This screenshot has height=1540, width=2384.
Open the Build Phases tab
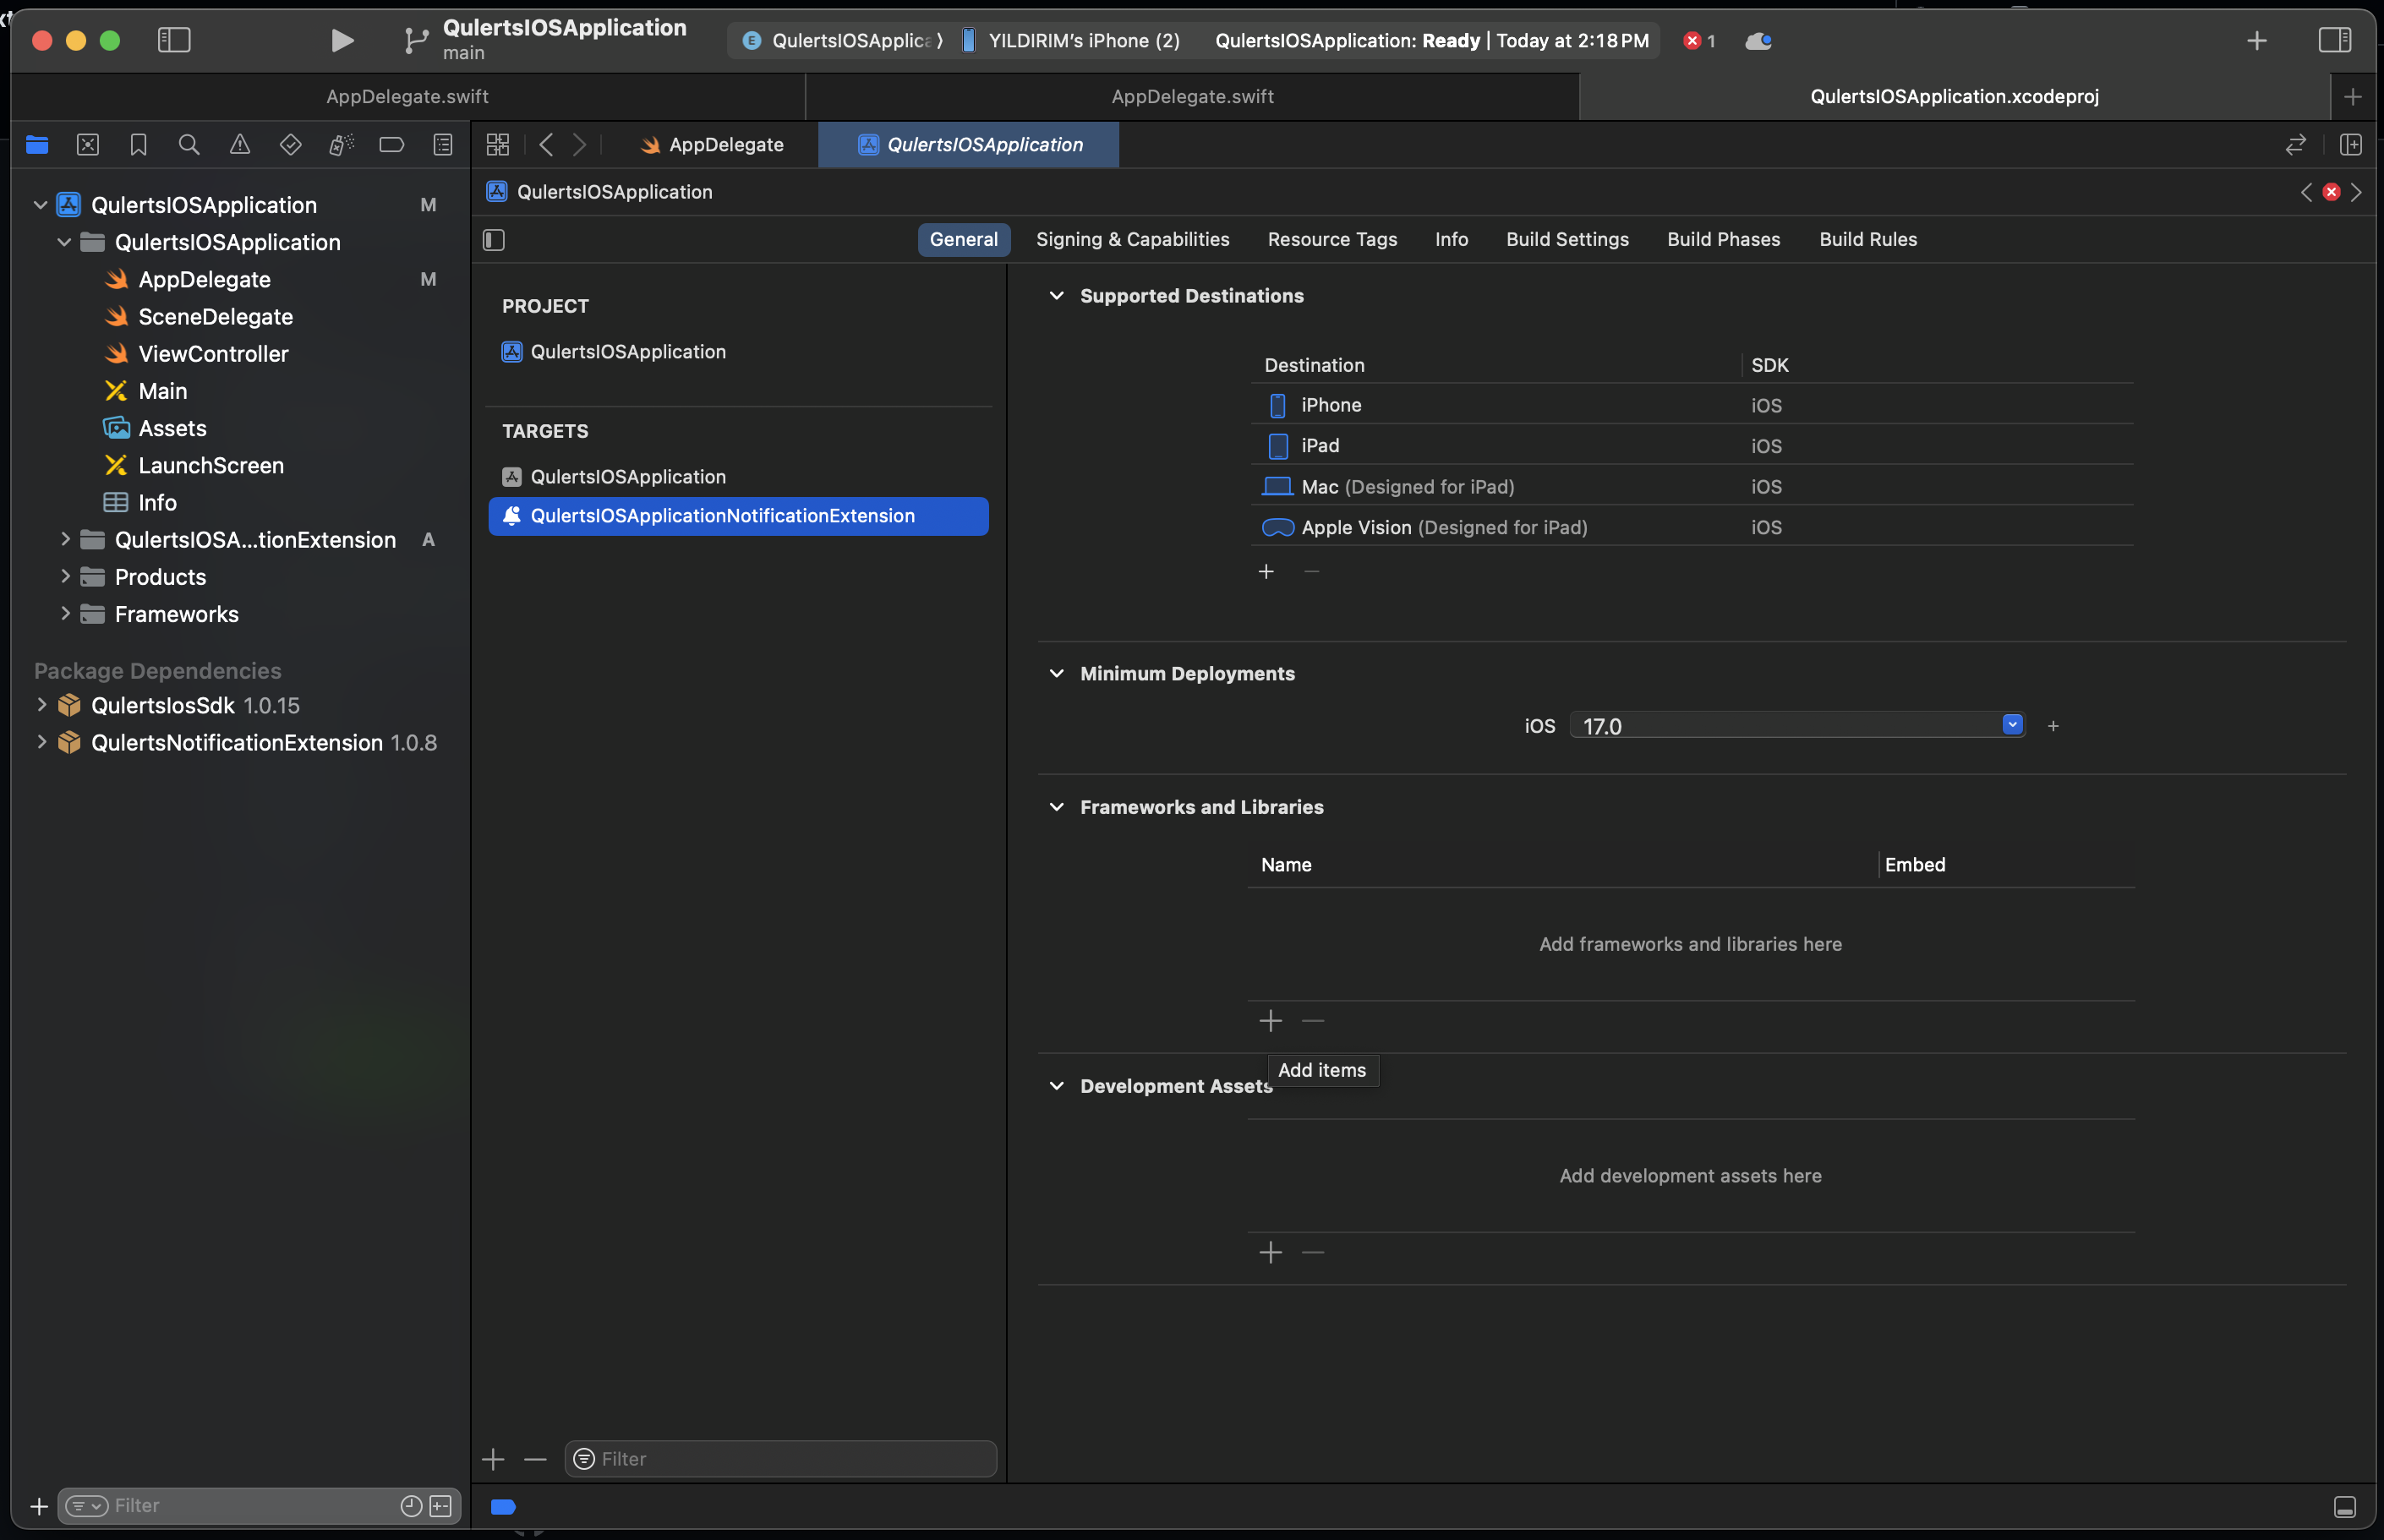pyautogui.click(x=1723, y=240)
